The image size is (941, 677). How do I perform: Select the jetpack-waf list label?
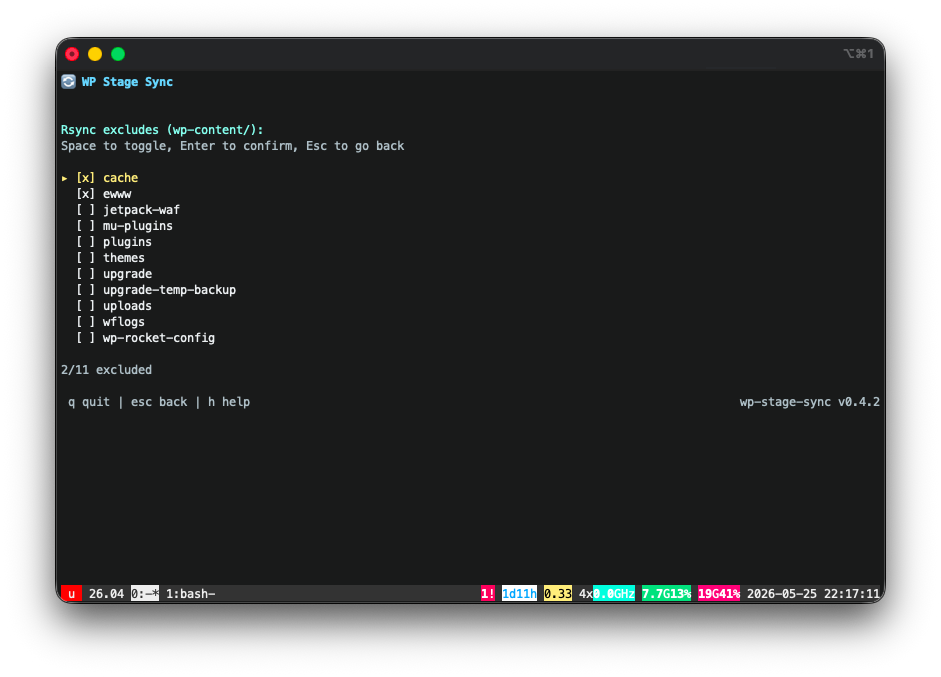[x=141, y=210]
